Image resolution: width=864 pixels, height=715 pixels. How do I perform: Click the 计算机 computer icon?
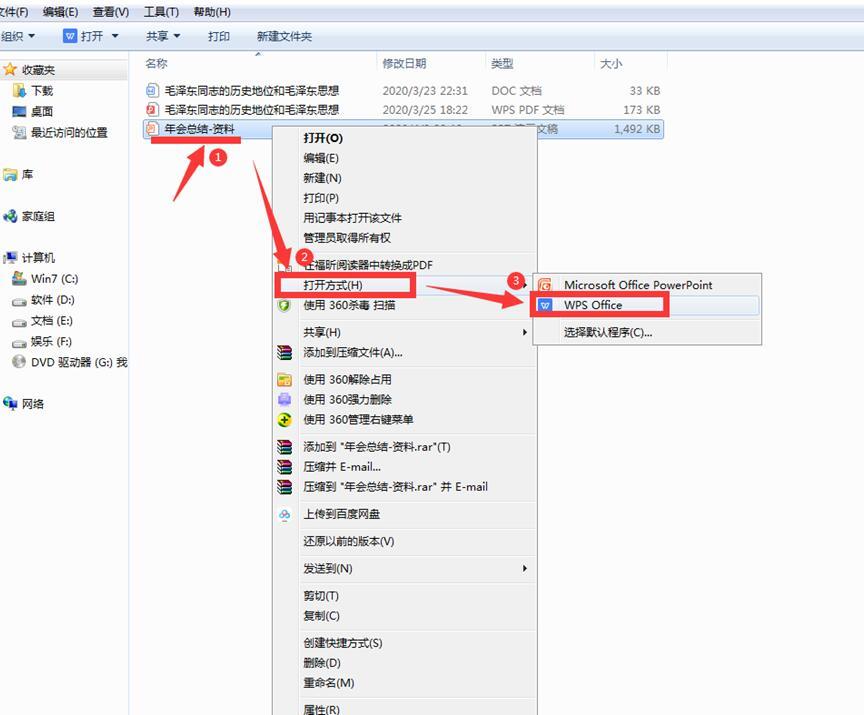(x=10, y=257)
